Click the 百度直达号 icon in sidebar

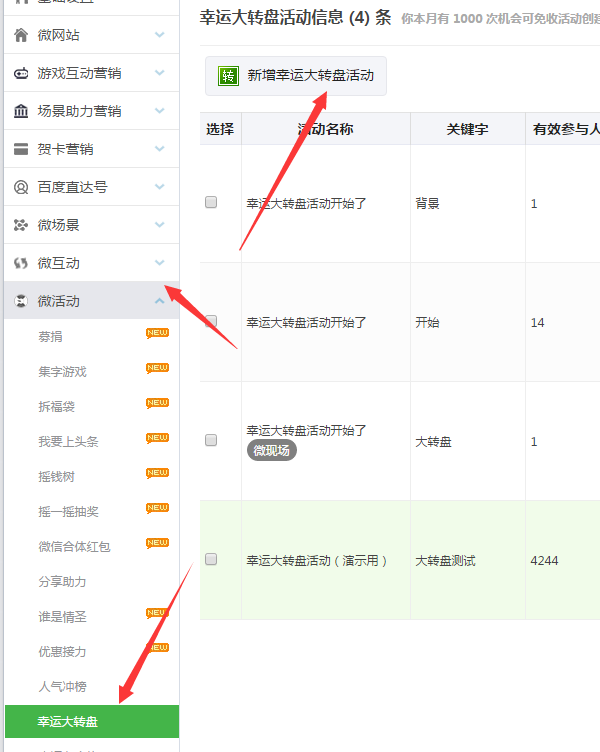(21, 187)
